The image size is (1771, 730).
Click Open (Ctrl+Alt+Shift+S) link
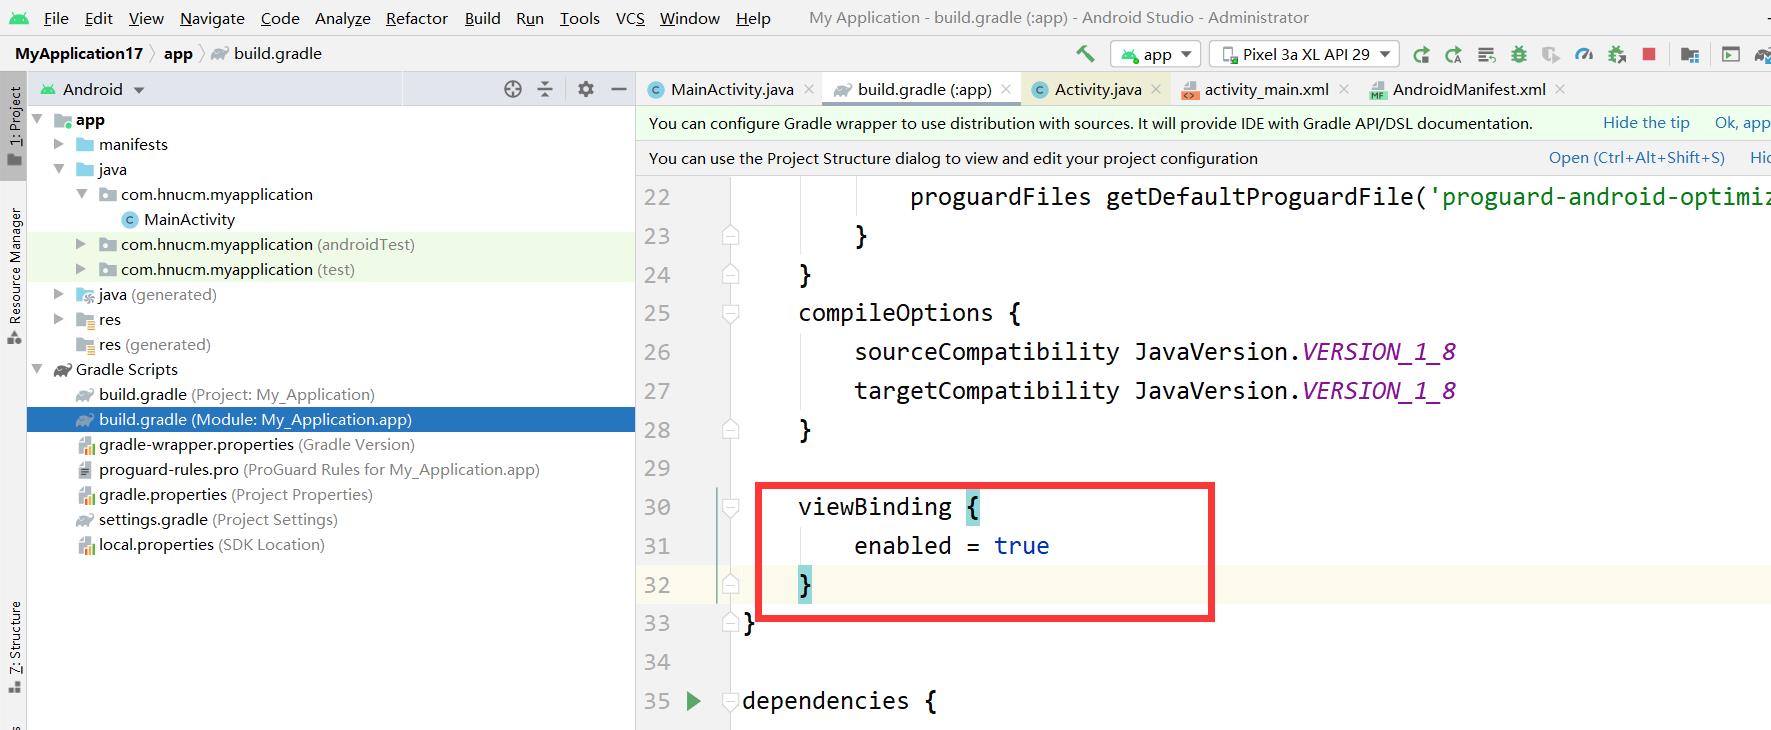tap(1636, 157)
